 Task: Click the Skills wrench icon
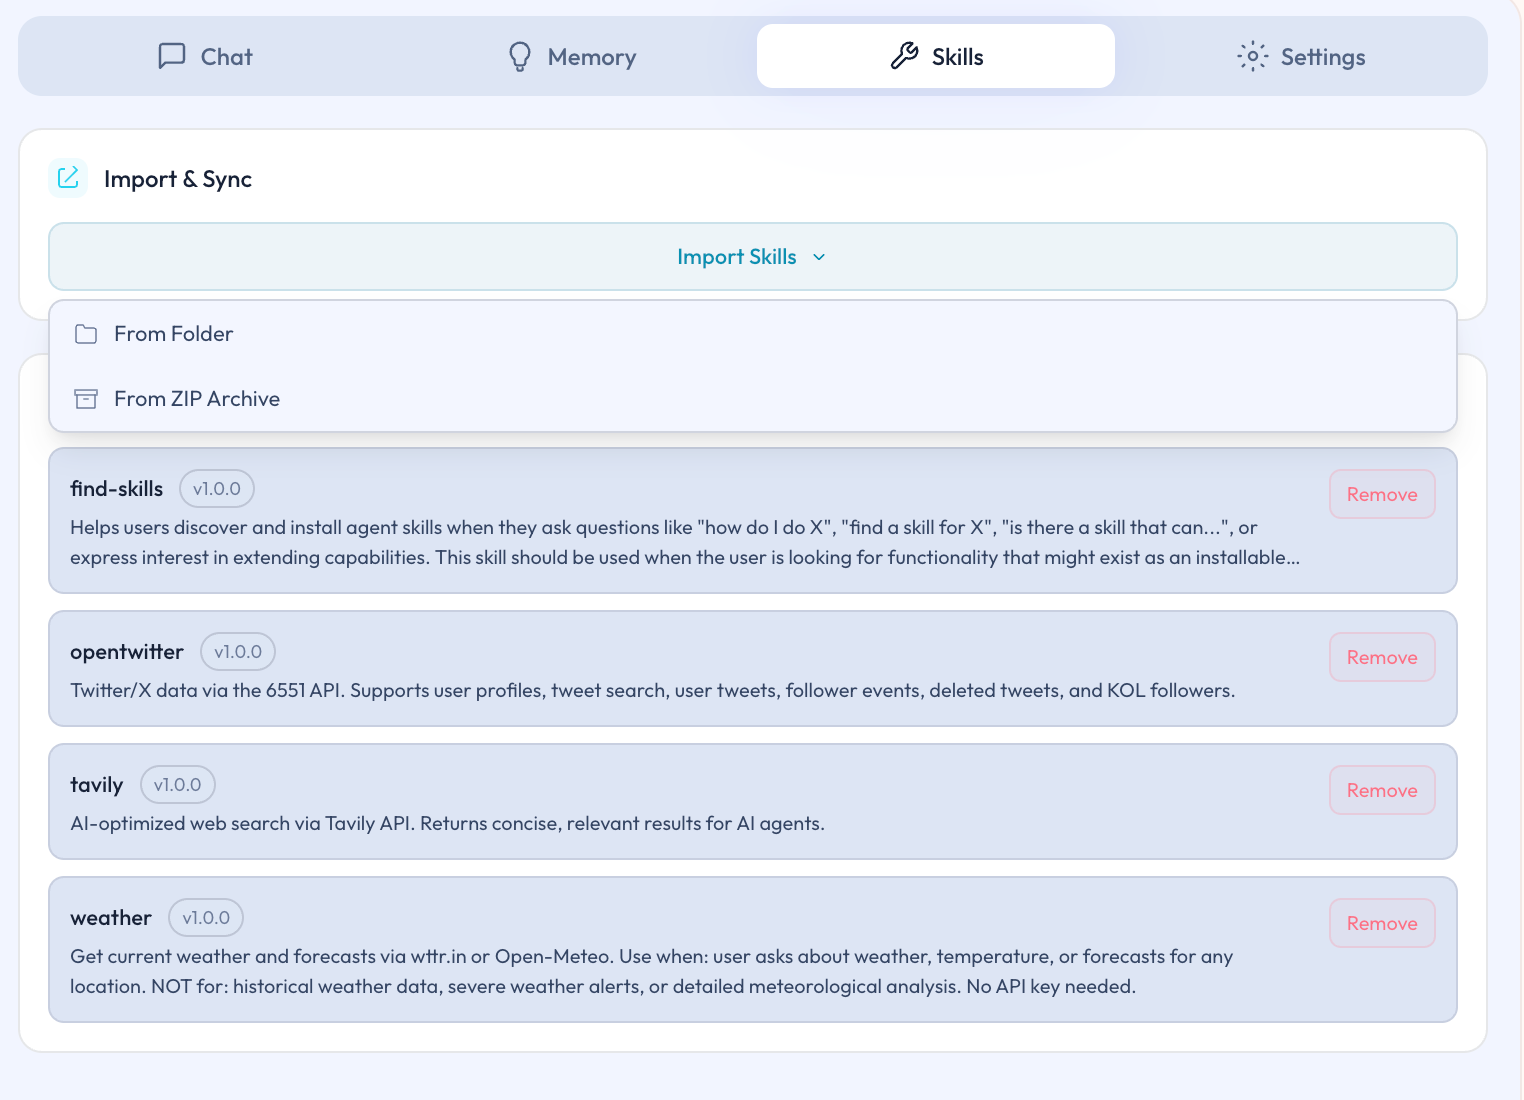tap(904, 56)
